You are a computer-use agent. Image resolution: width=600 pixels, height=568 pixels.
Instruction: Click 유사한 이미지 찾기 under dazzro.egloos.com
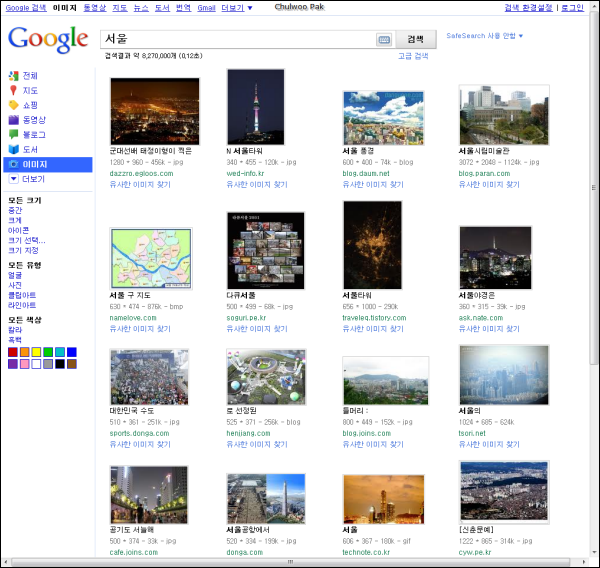click(140, 184)
